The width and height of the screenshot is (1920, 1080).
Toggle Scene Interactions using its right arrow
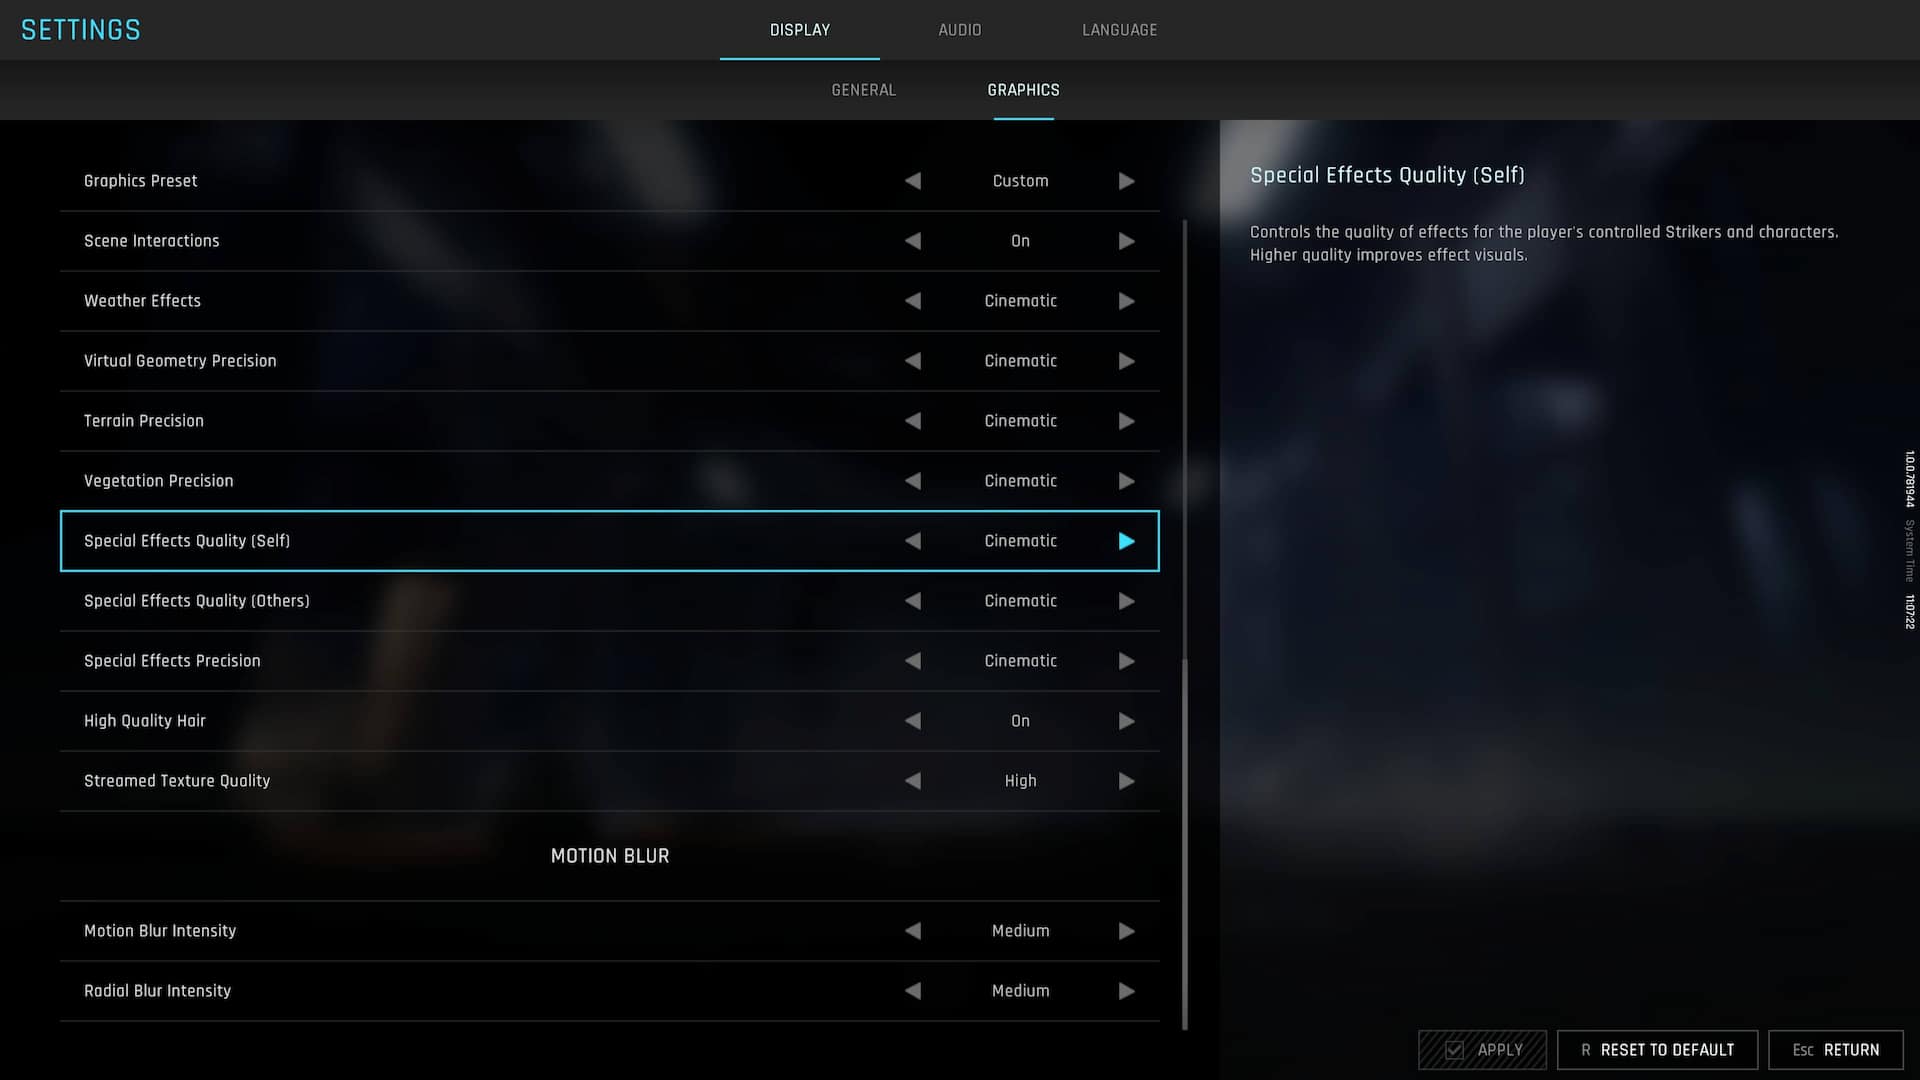(x=1126, y=241)
